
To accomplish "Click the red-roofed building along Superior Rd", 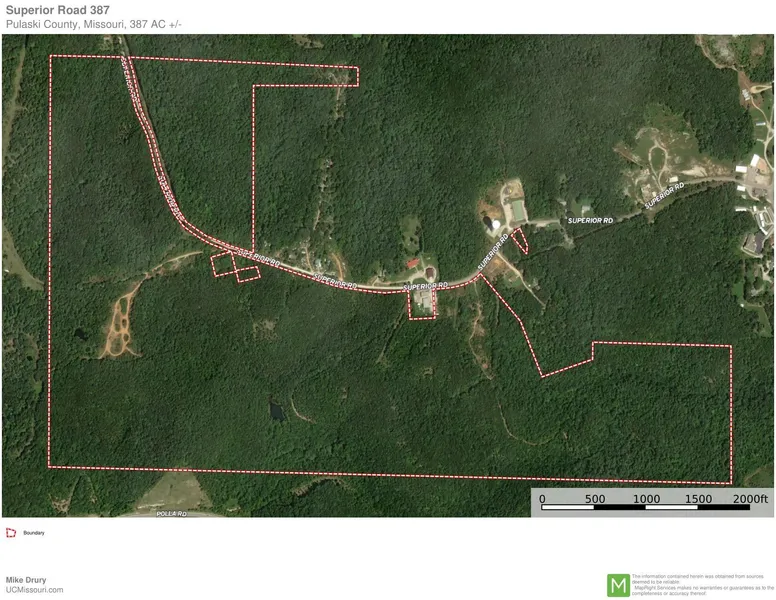I will (x=414, y=263).
